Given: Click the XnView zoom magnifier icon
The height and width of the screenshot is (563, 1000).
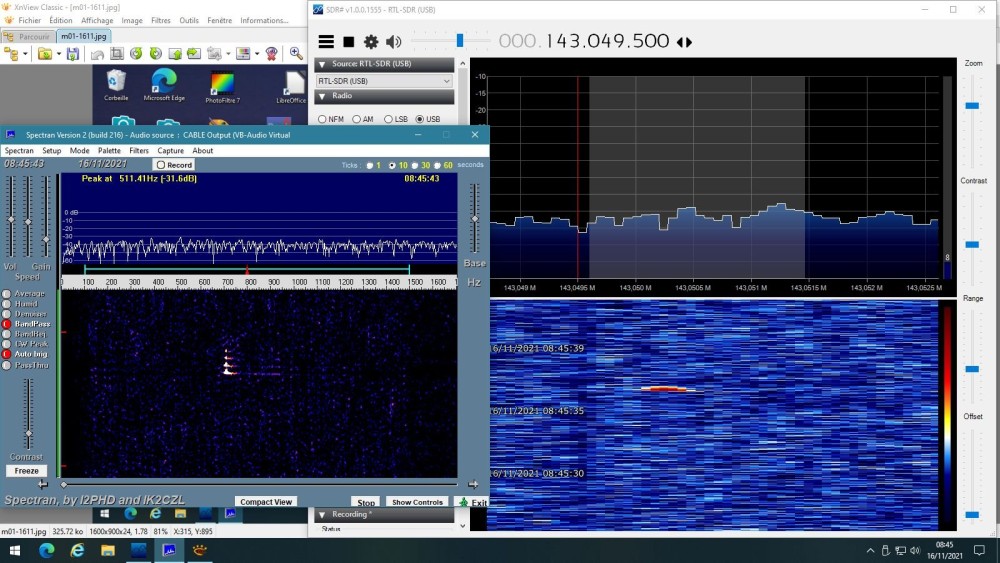Looking at the screenshot, I should (296, 54).
